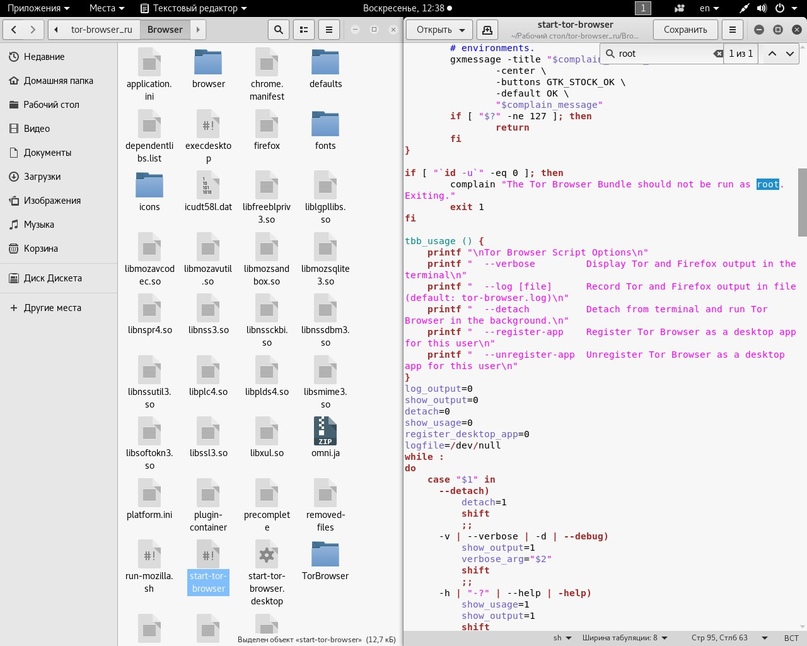Select the firefox file

[x=267, y=130]
